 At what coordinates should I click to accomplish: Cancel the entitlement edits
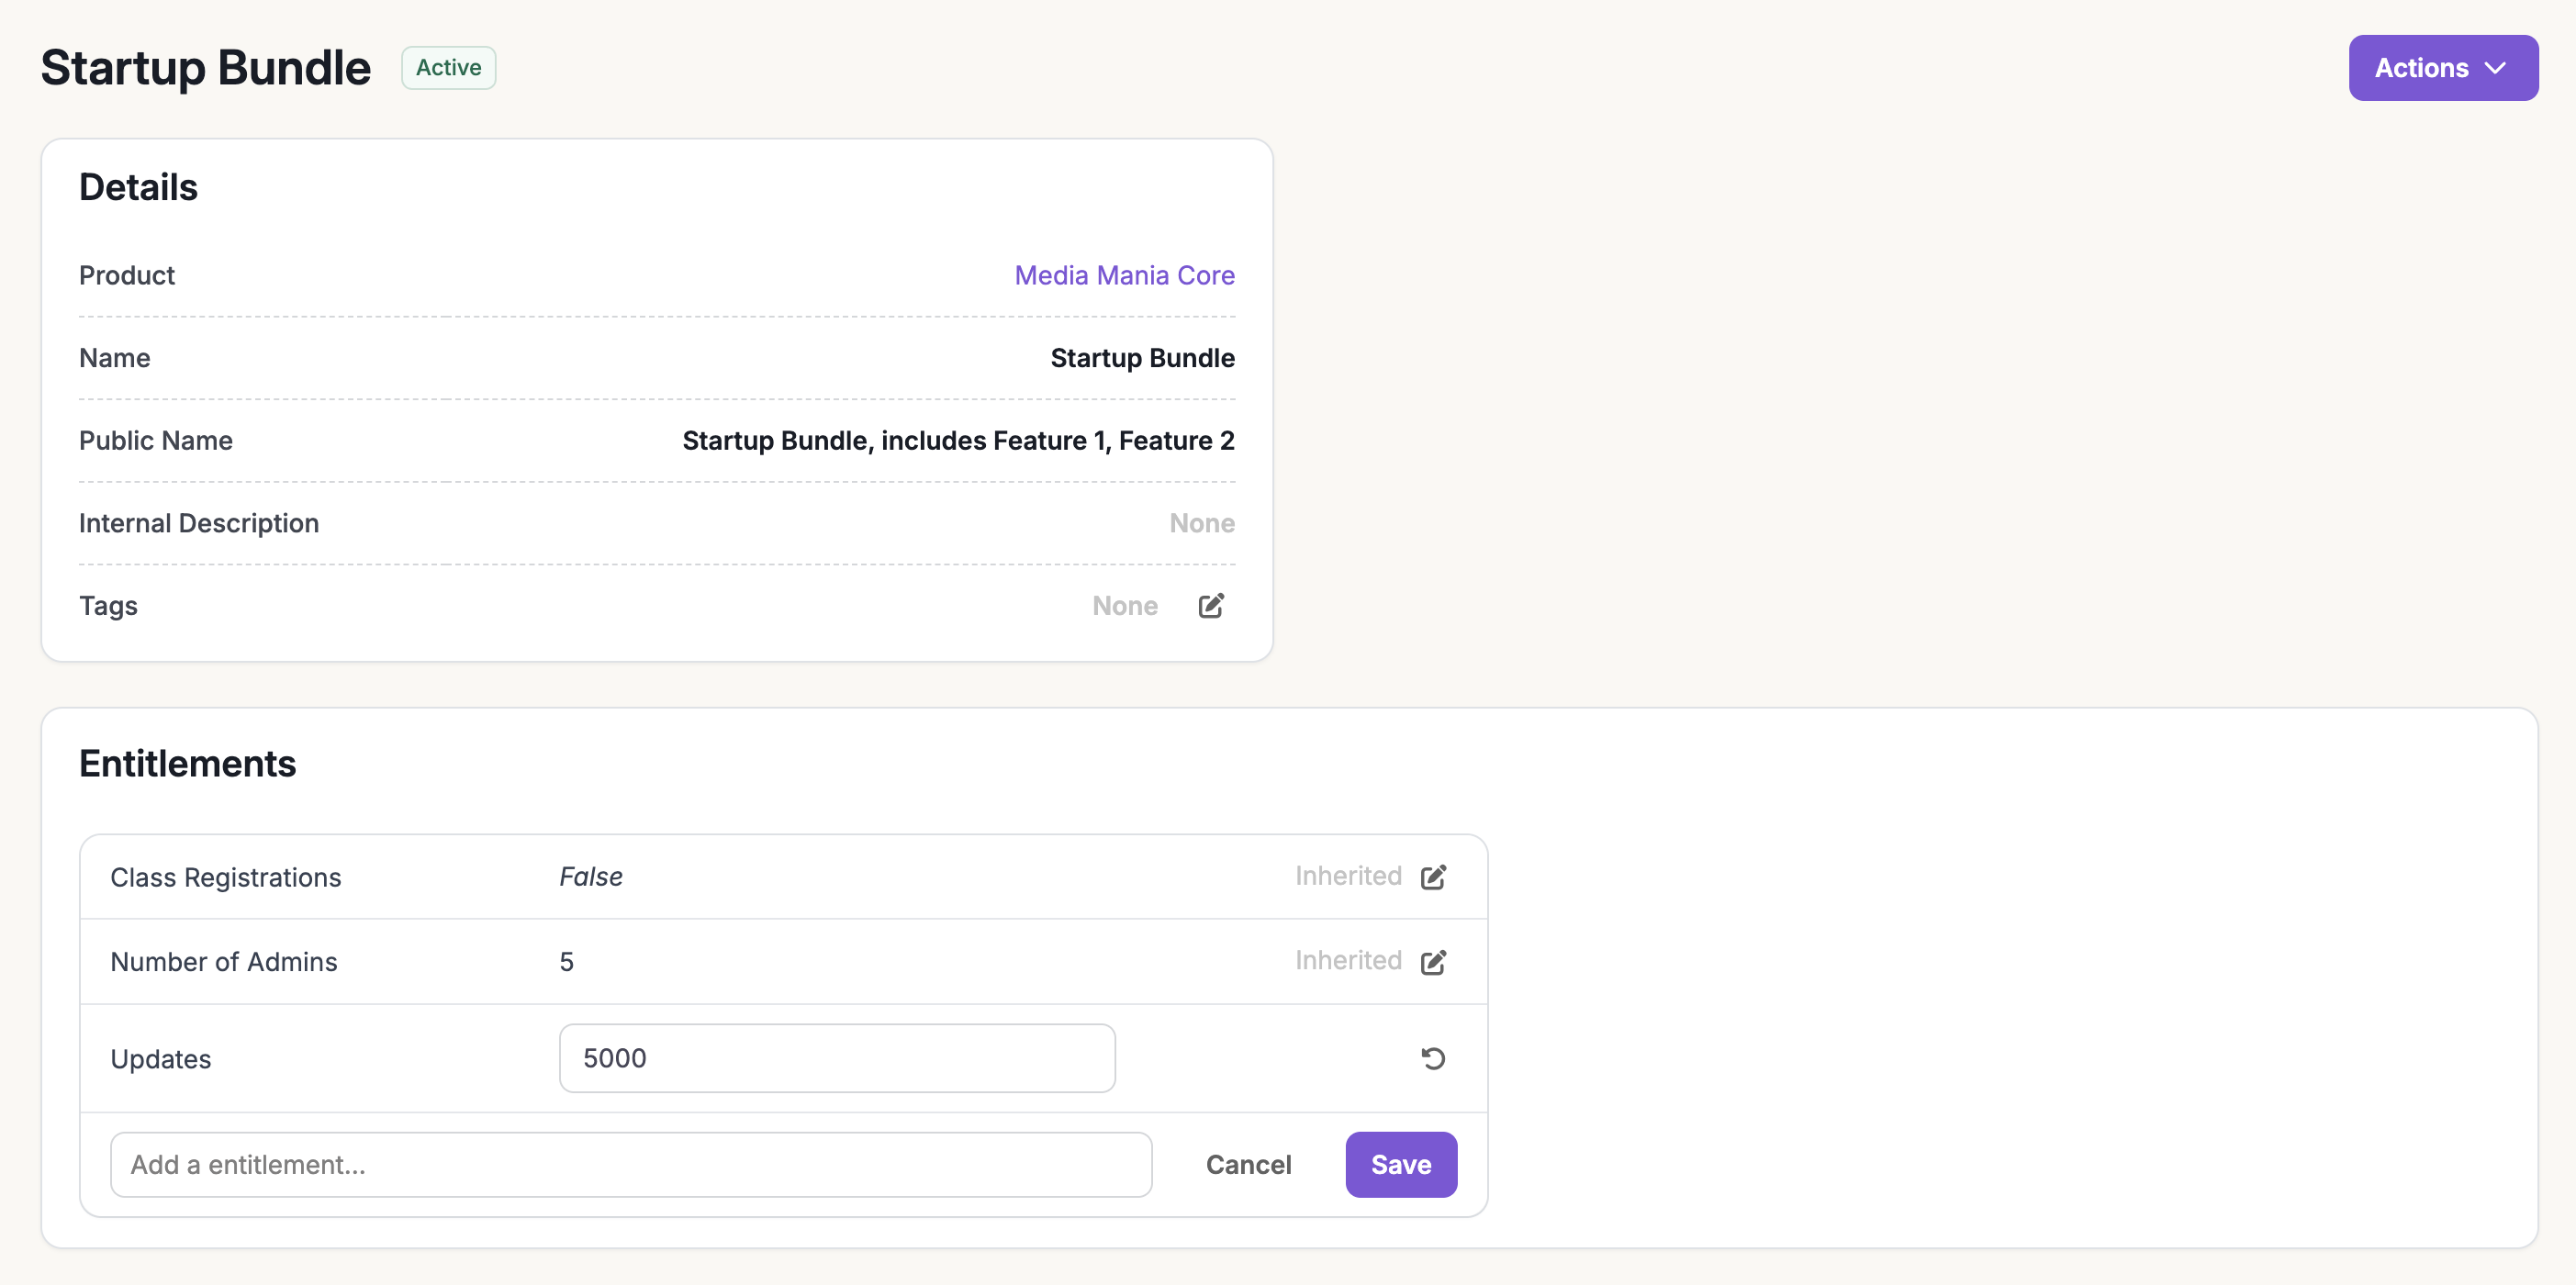click(1248, 1164)
